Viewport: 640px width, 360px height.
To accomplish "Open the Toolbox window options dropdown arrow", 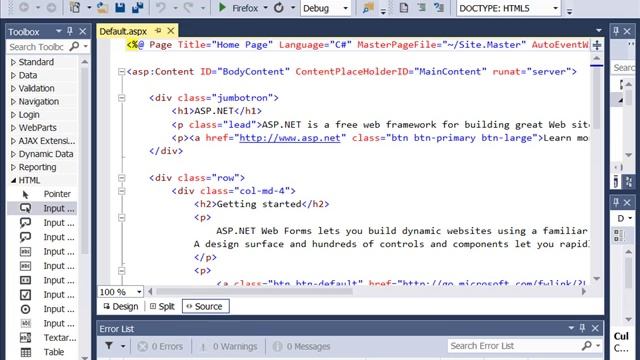I will coord(58,31).
